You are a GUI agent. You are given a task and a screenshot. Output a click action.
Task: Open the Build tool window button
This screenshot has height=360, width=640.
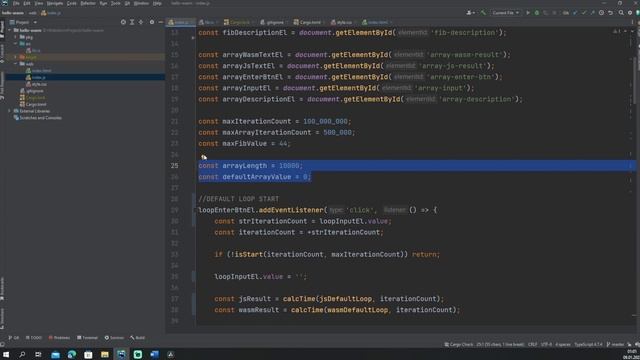(138, 338)
